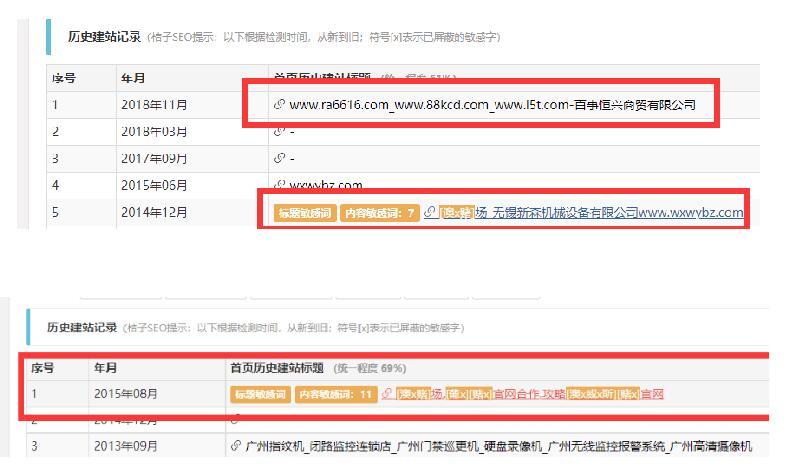809x472 pixels.
Task: Click link icon before 广州指纹机 title
Action: click(236, 446)
